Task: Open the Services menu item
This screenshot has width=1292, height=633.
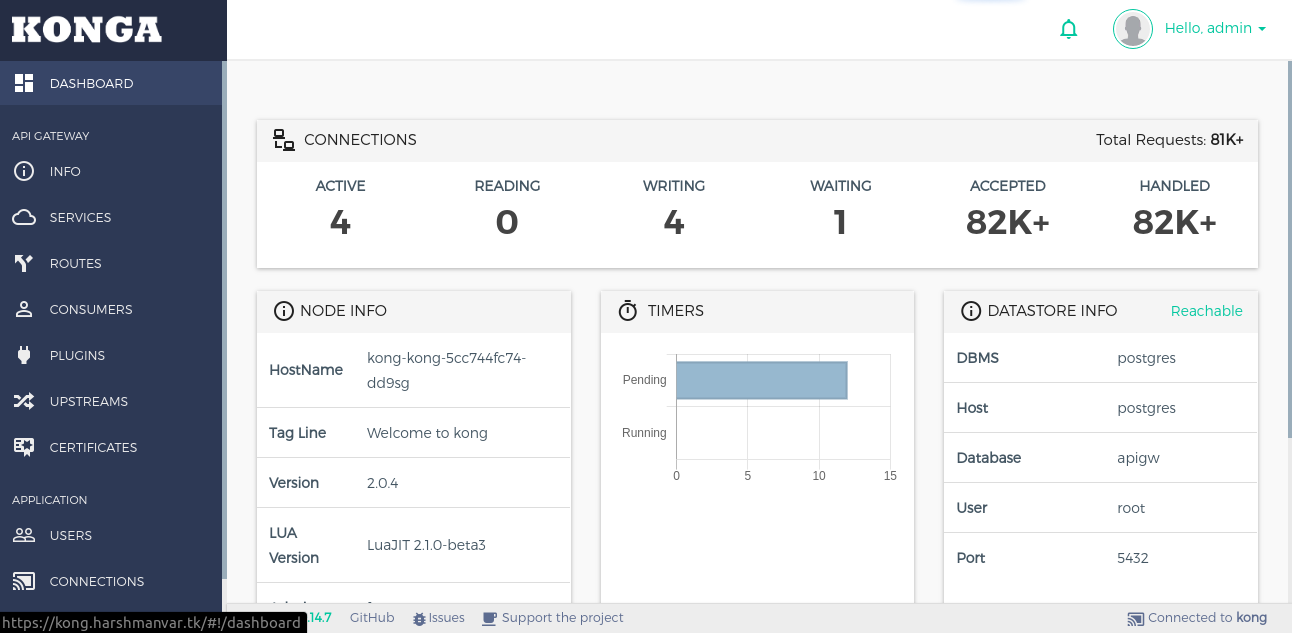Action: pos(111,217)
